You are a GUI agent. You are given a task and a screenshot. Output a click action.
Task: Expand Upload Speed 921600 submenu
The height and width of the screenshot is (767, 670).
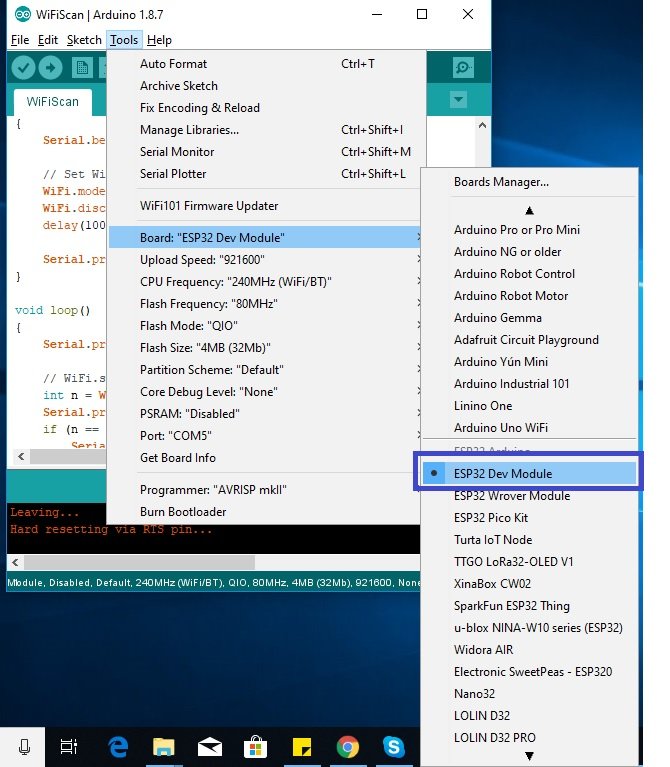click(x=264, y=260)
